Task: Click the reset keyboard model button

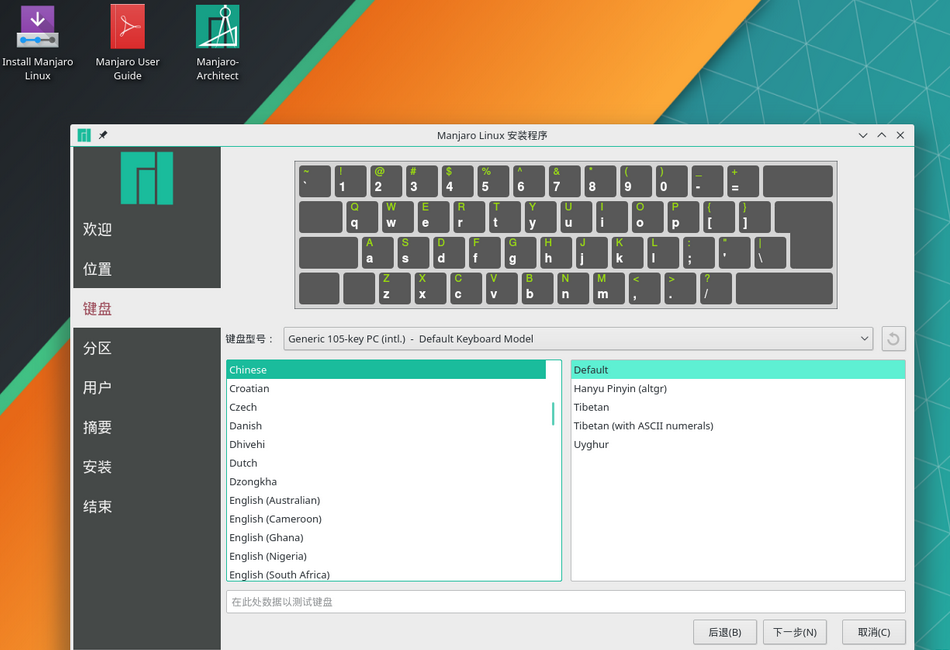Action: (893, 339)
